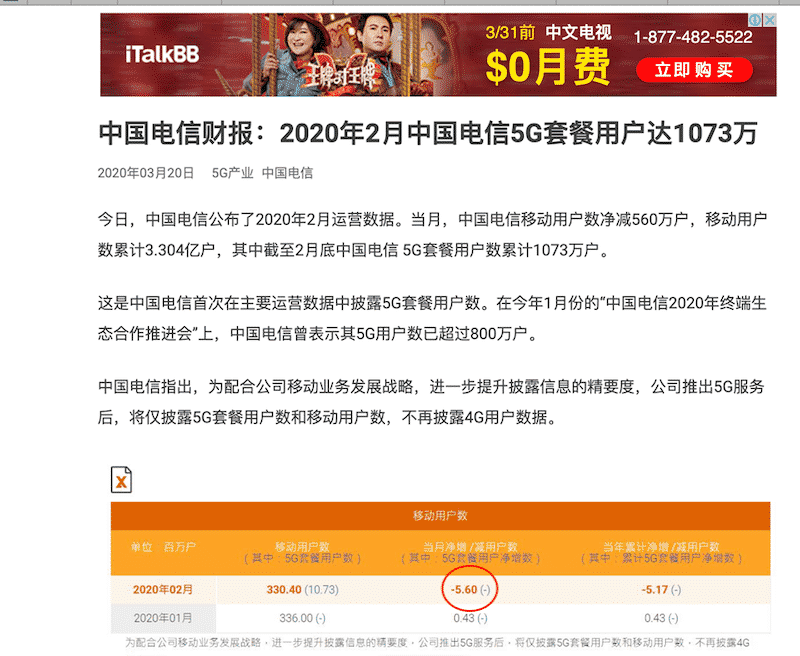This screenshot has height=656, width=800.
Task: Click the 立即购买 red button
Action: pos(694,70)
